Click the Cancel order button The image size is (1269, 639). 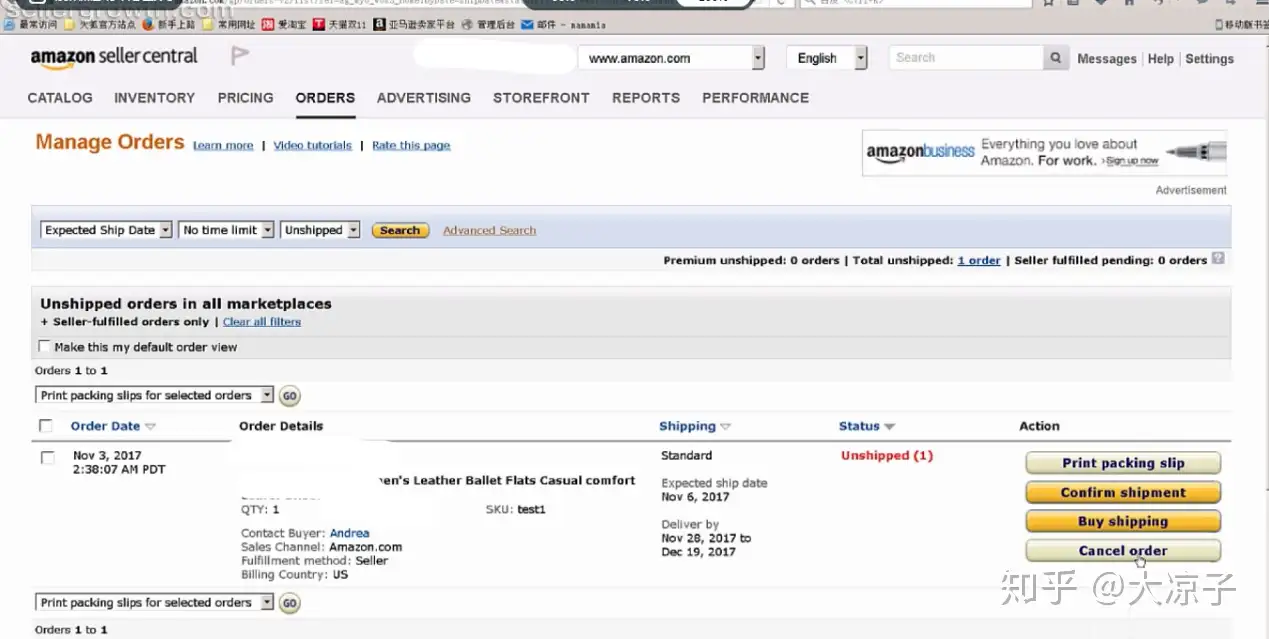point(1123,550)
